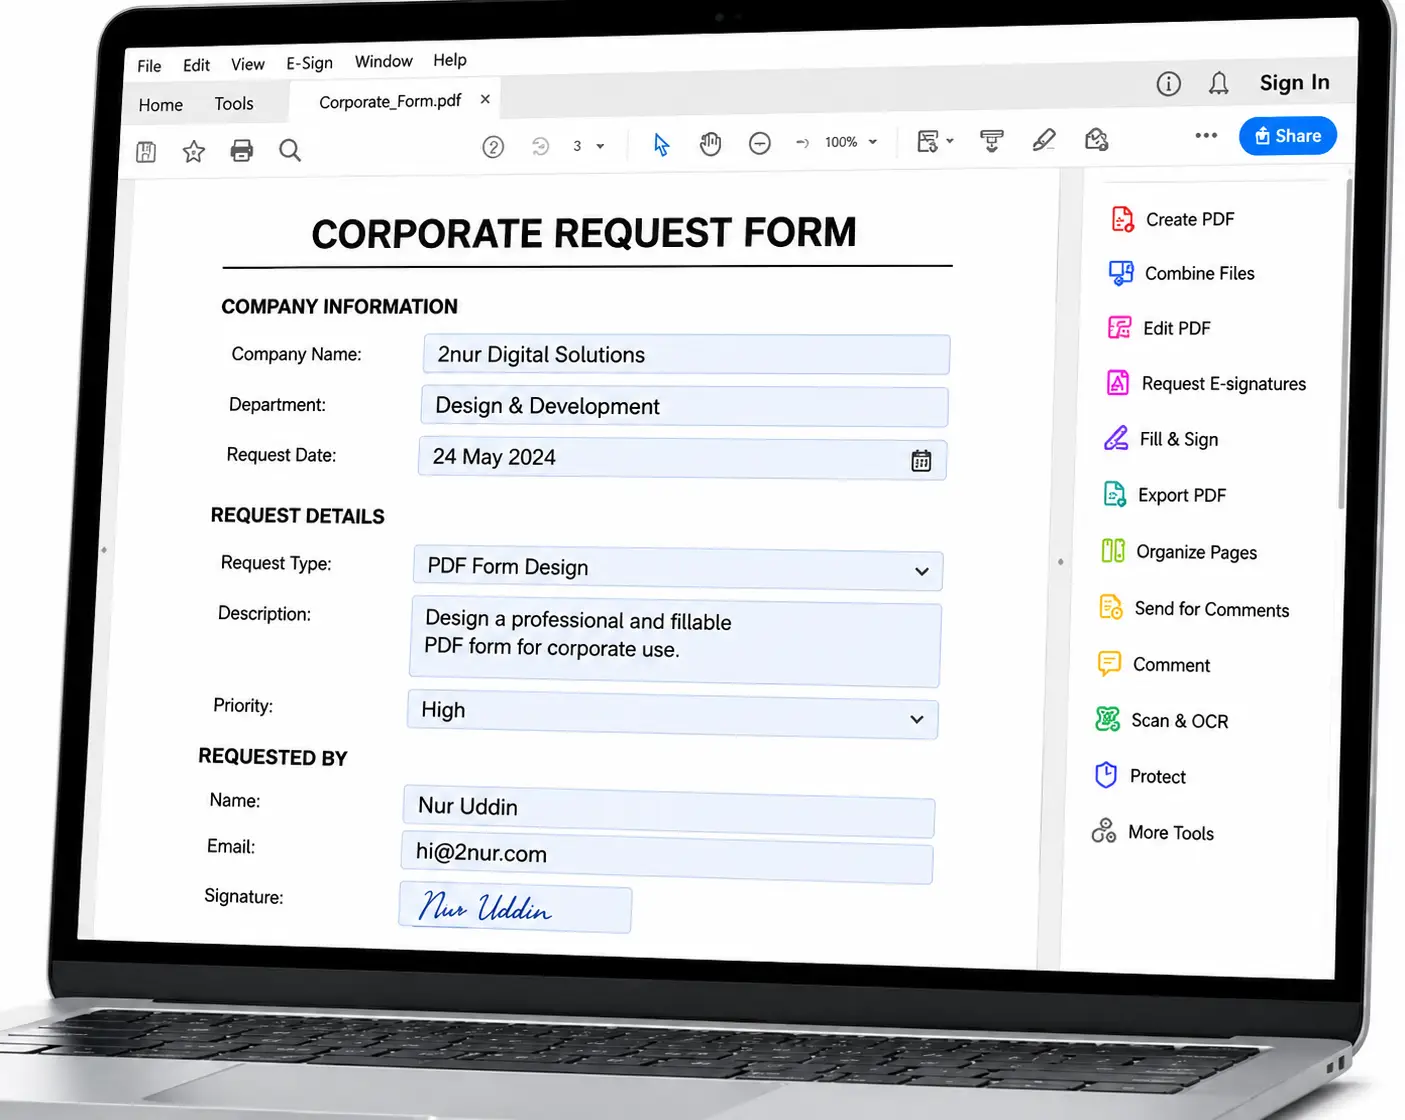Open the Fill & Sign tool
This screenshot has height=1120, width=1405.
(1161, 439)
